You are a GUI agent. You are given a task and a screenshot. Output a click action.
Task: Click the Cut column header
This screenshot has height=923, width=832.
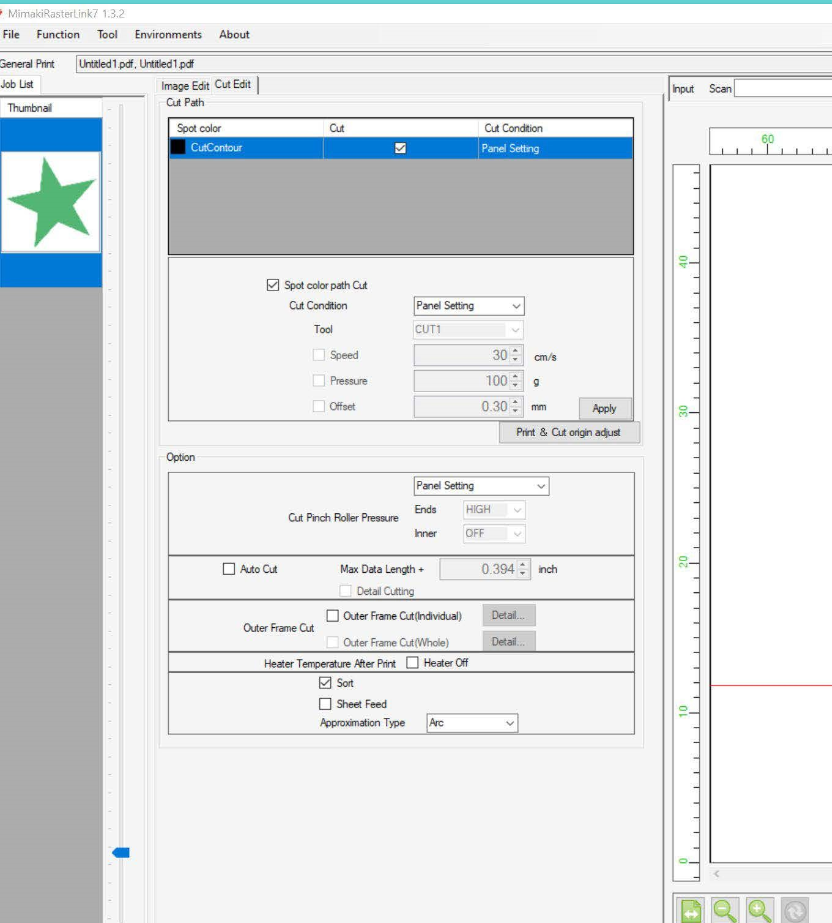(x=400, y=128)
